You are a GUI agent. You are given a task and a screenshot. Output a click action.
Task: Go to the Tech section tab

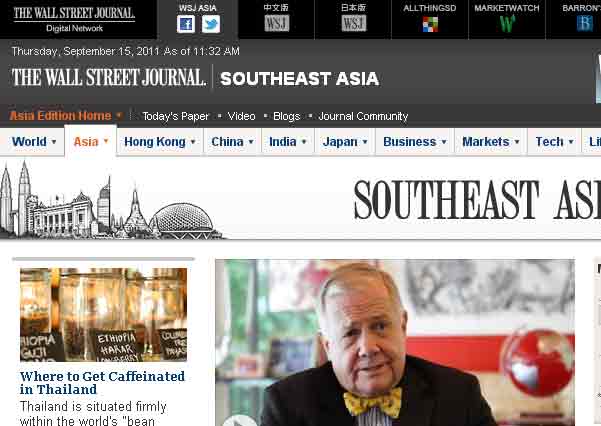(x=554, y=142)
